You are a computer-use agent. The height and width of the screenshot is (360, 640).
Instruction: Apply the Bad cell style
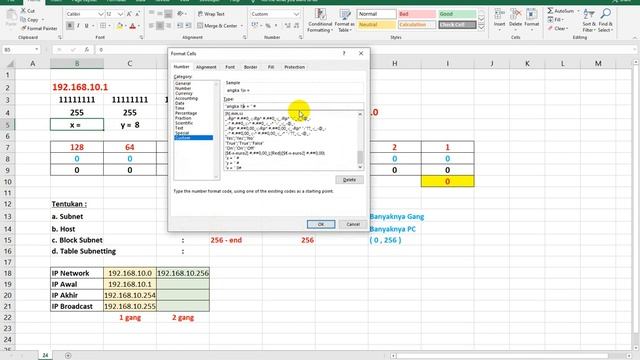(417, 14)
